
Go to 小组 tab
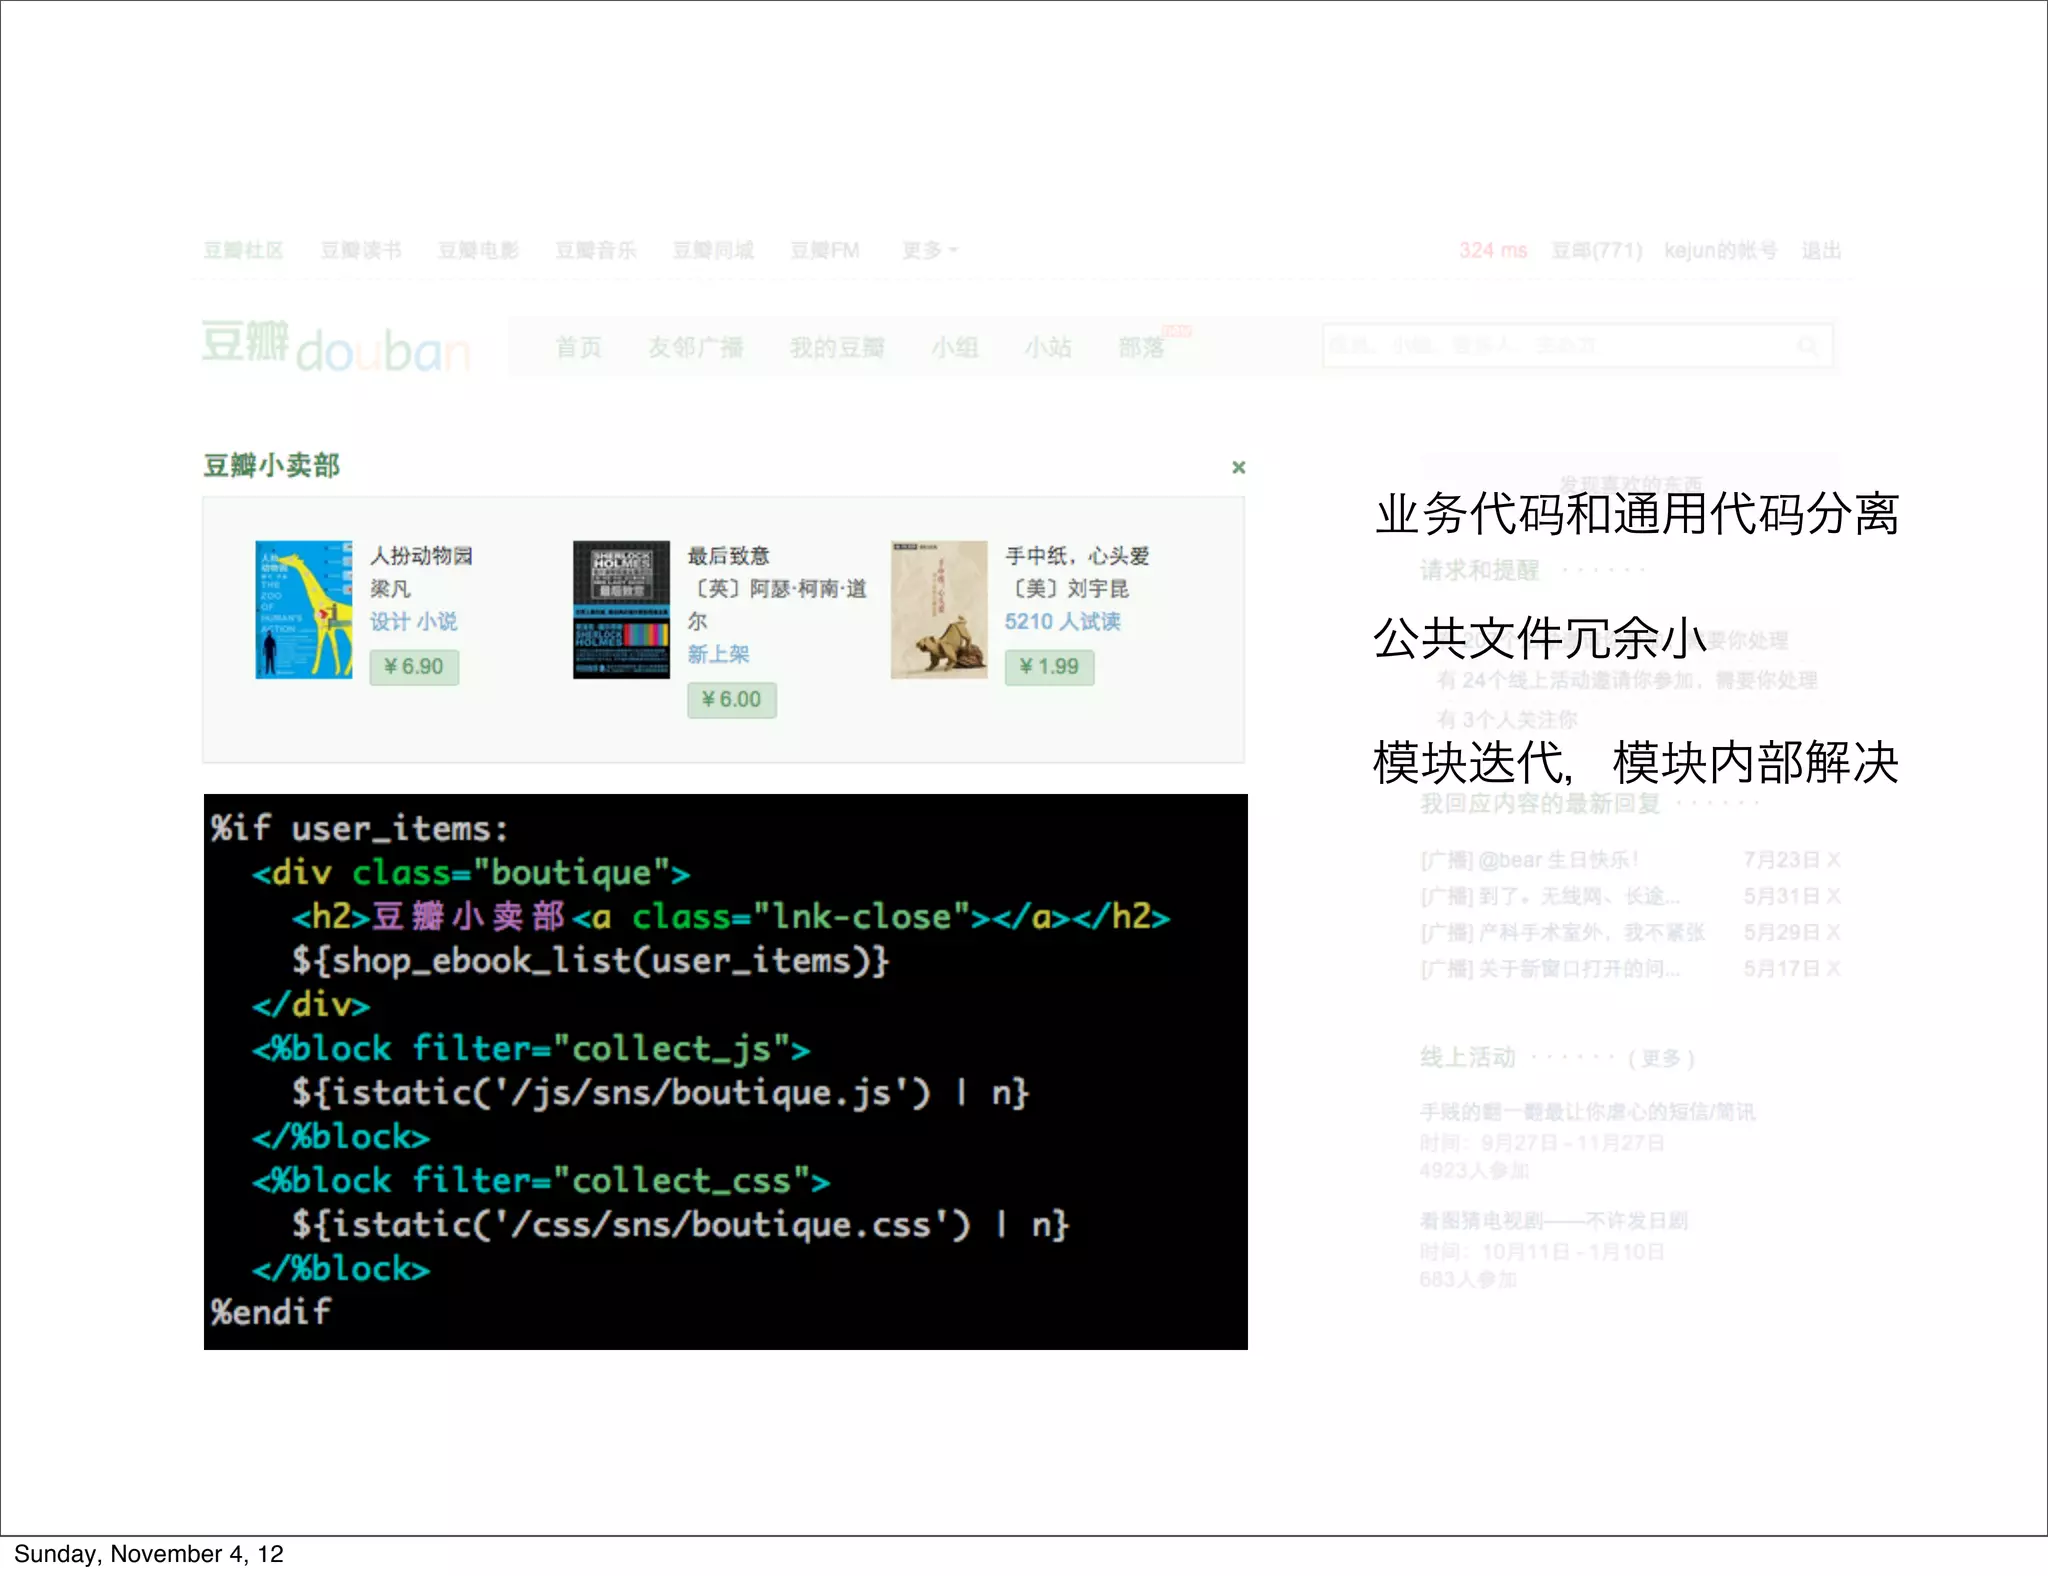[955, 347]
